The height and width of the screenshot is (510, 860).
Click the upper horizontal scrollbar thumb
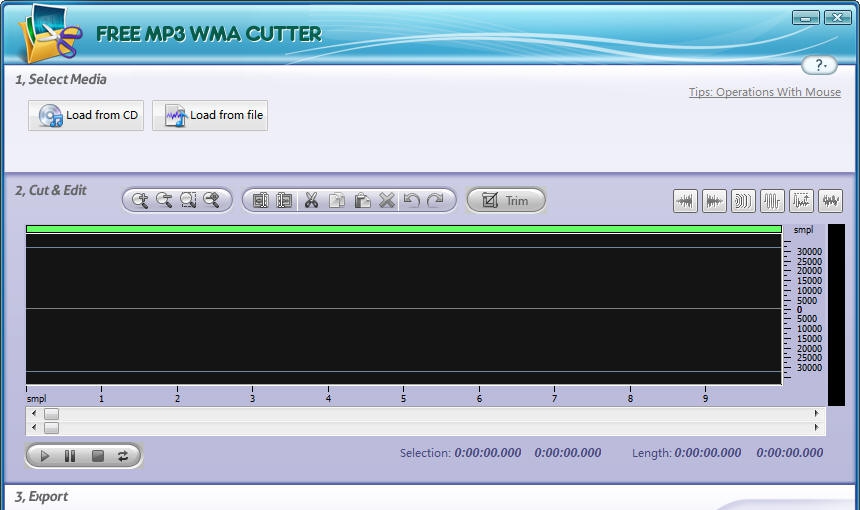tap(52, 413)
